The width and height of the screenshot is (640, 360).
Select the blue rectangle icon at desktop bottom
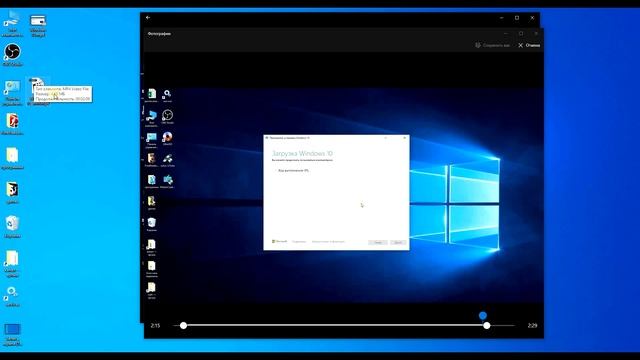coord(12,335)
